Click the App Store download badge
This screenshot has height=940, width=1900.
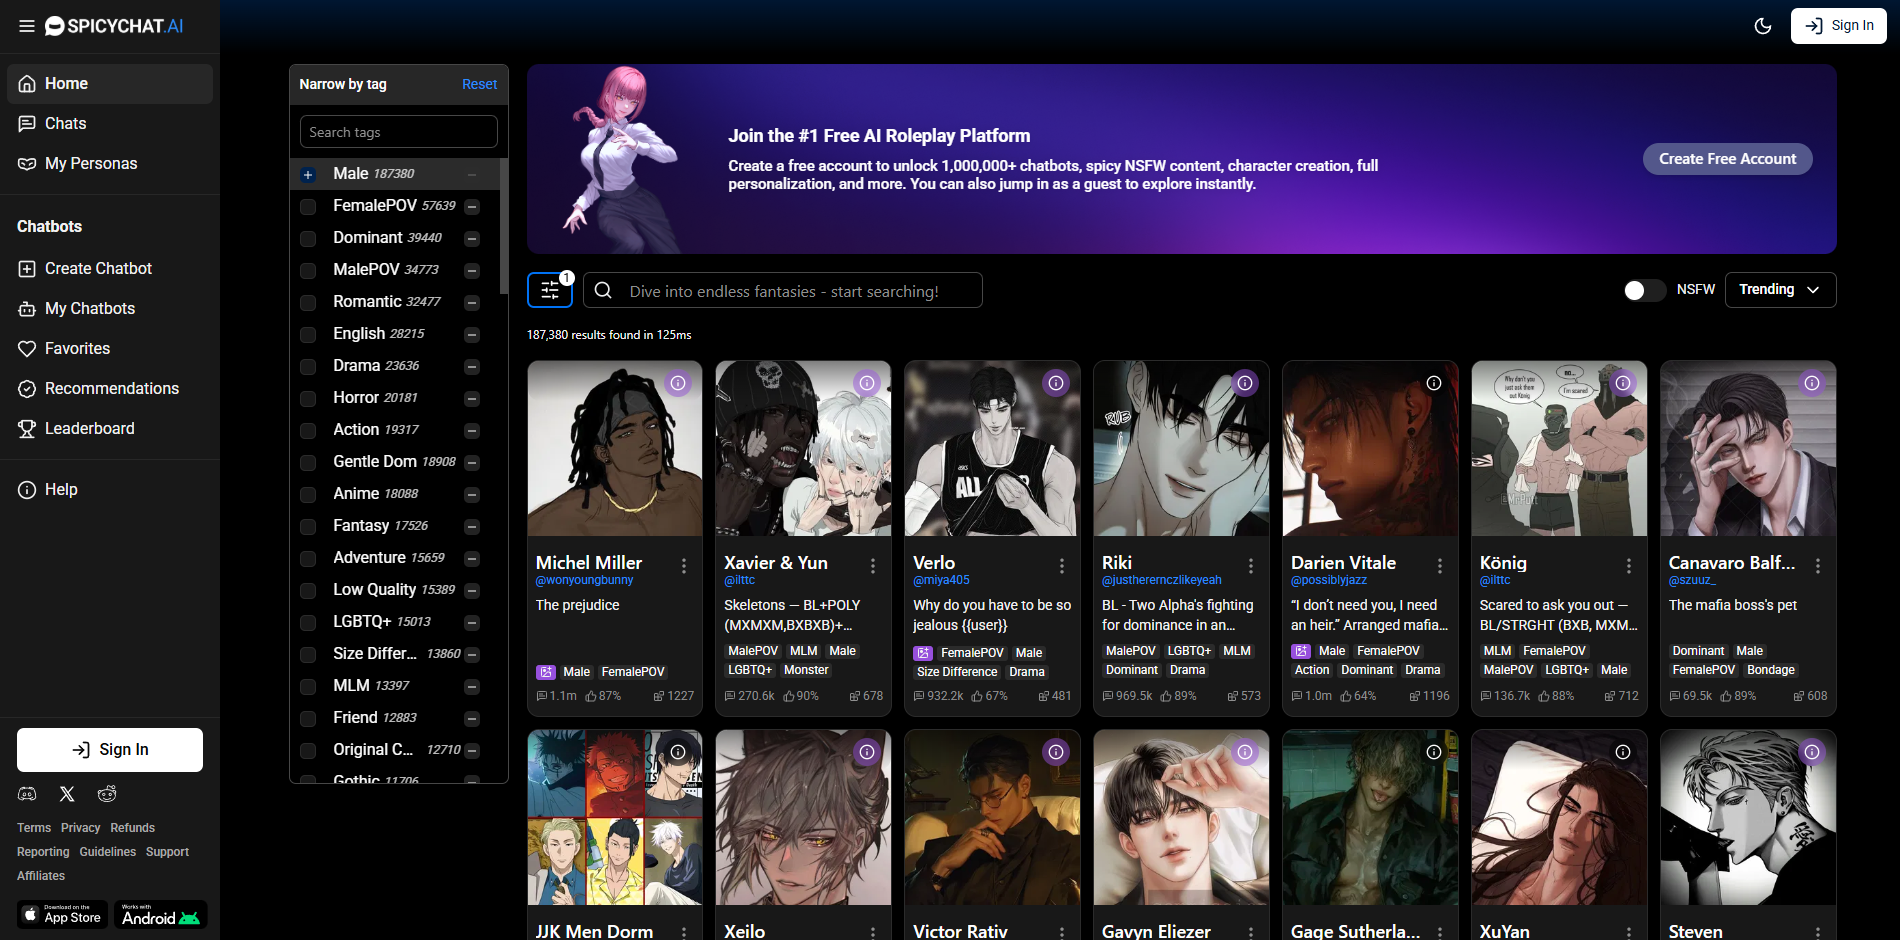tap(62, 915)
